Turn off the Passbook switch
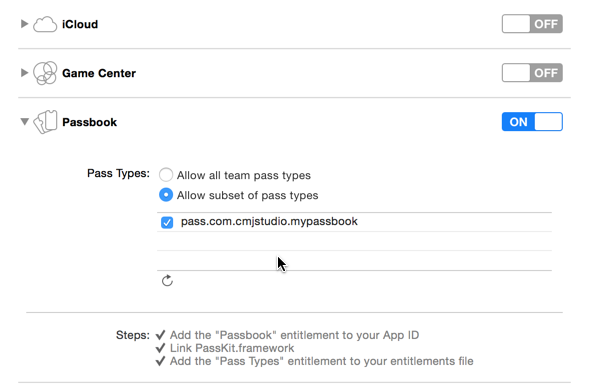 click(532, 122)
